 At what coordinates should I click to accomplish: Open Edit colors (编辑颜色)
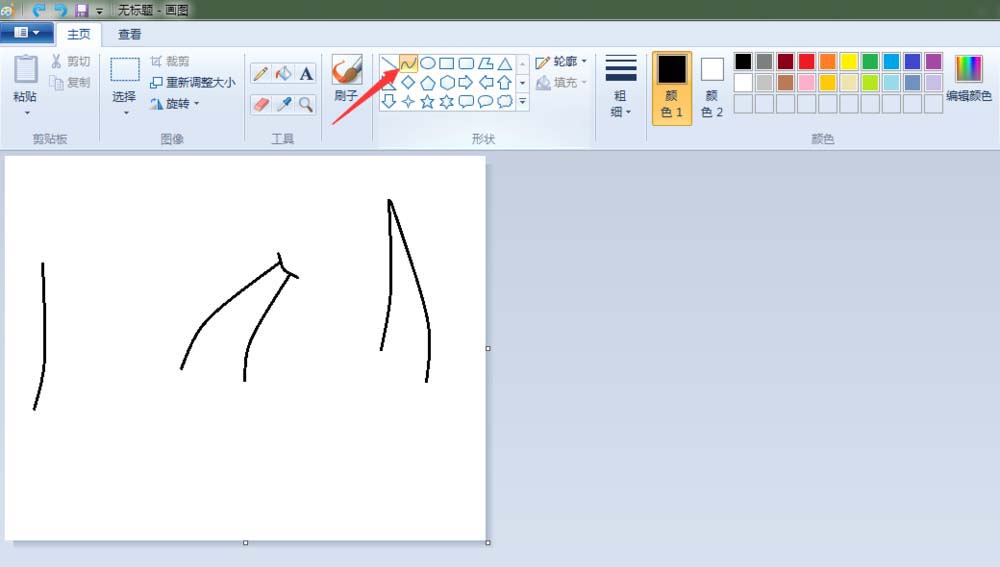[x=969, y=79]
